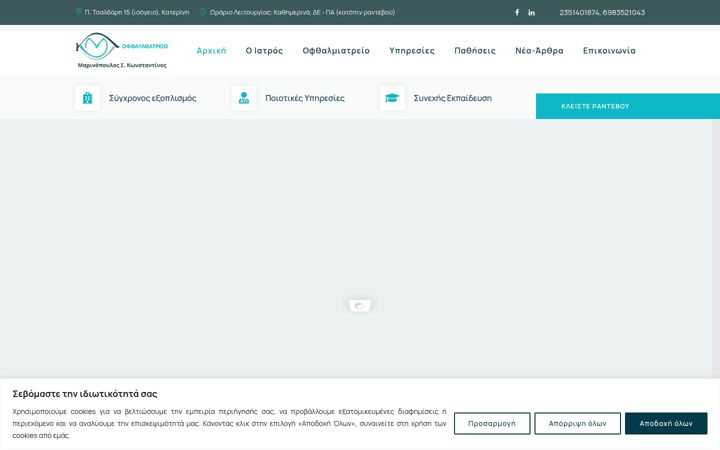Click the clock icon before opening hours

pyautogui.click(x=202, y=12)
